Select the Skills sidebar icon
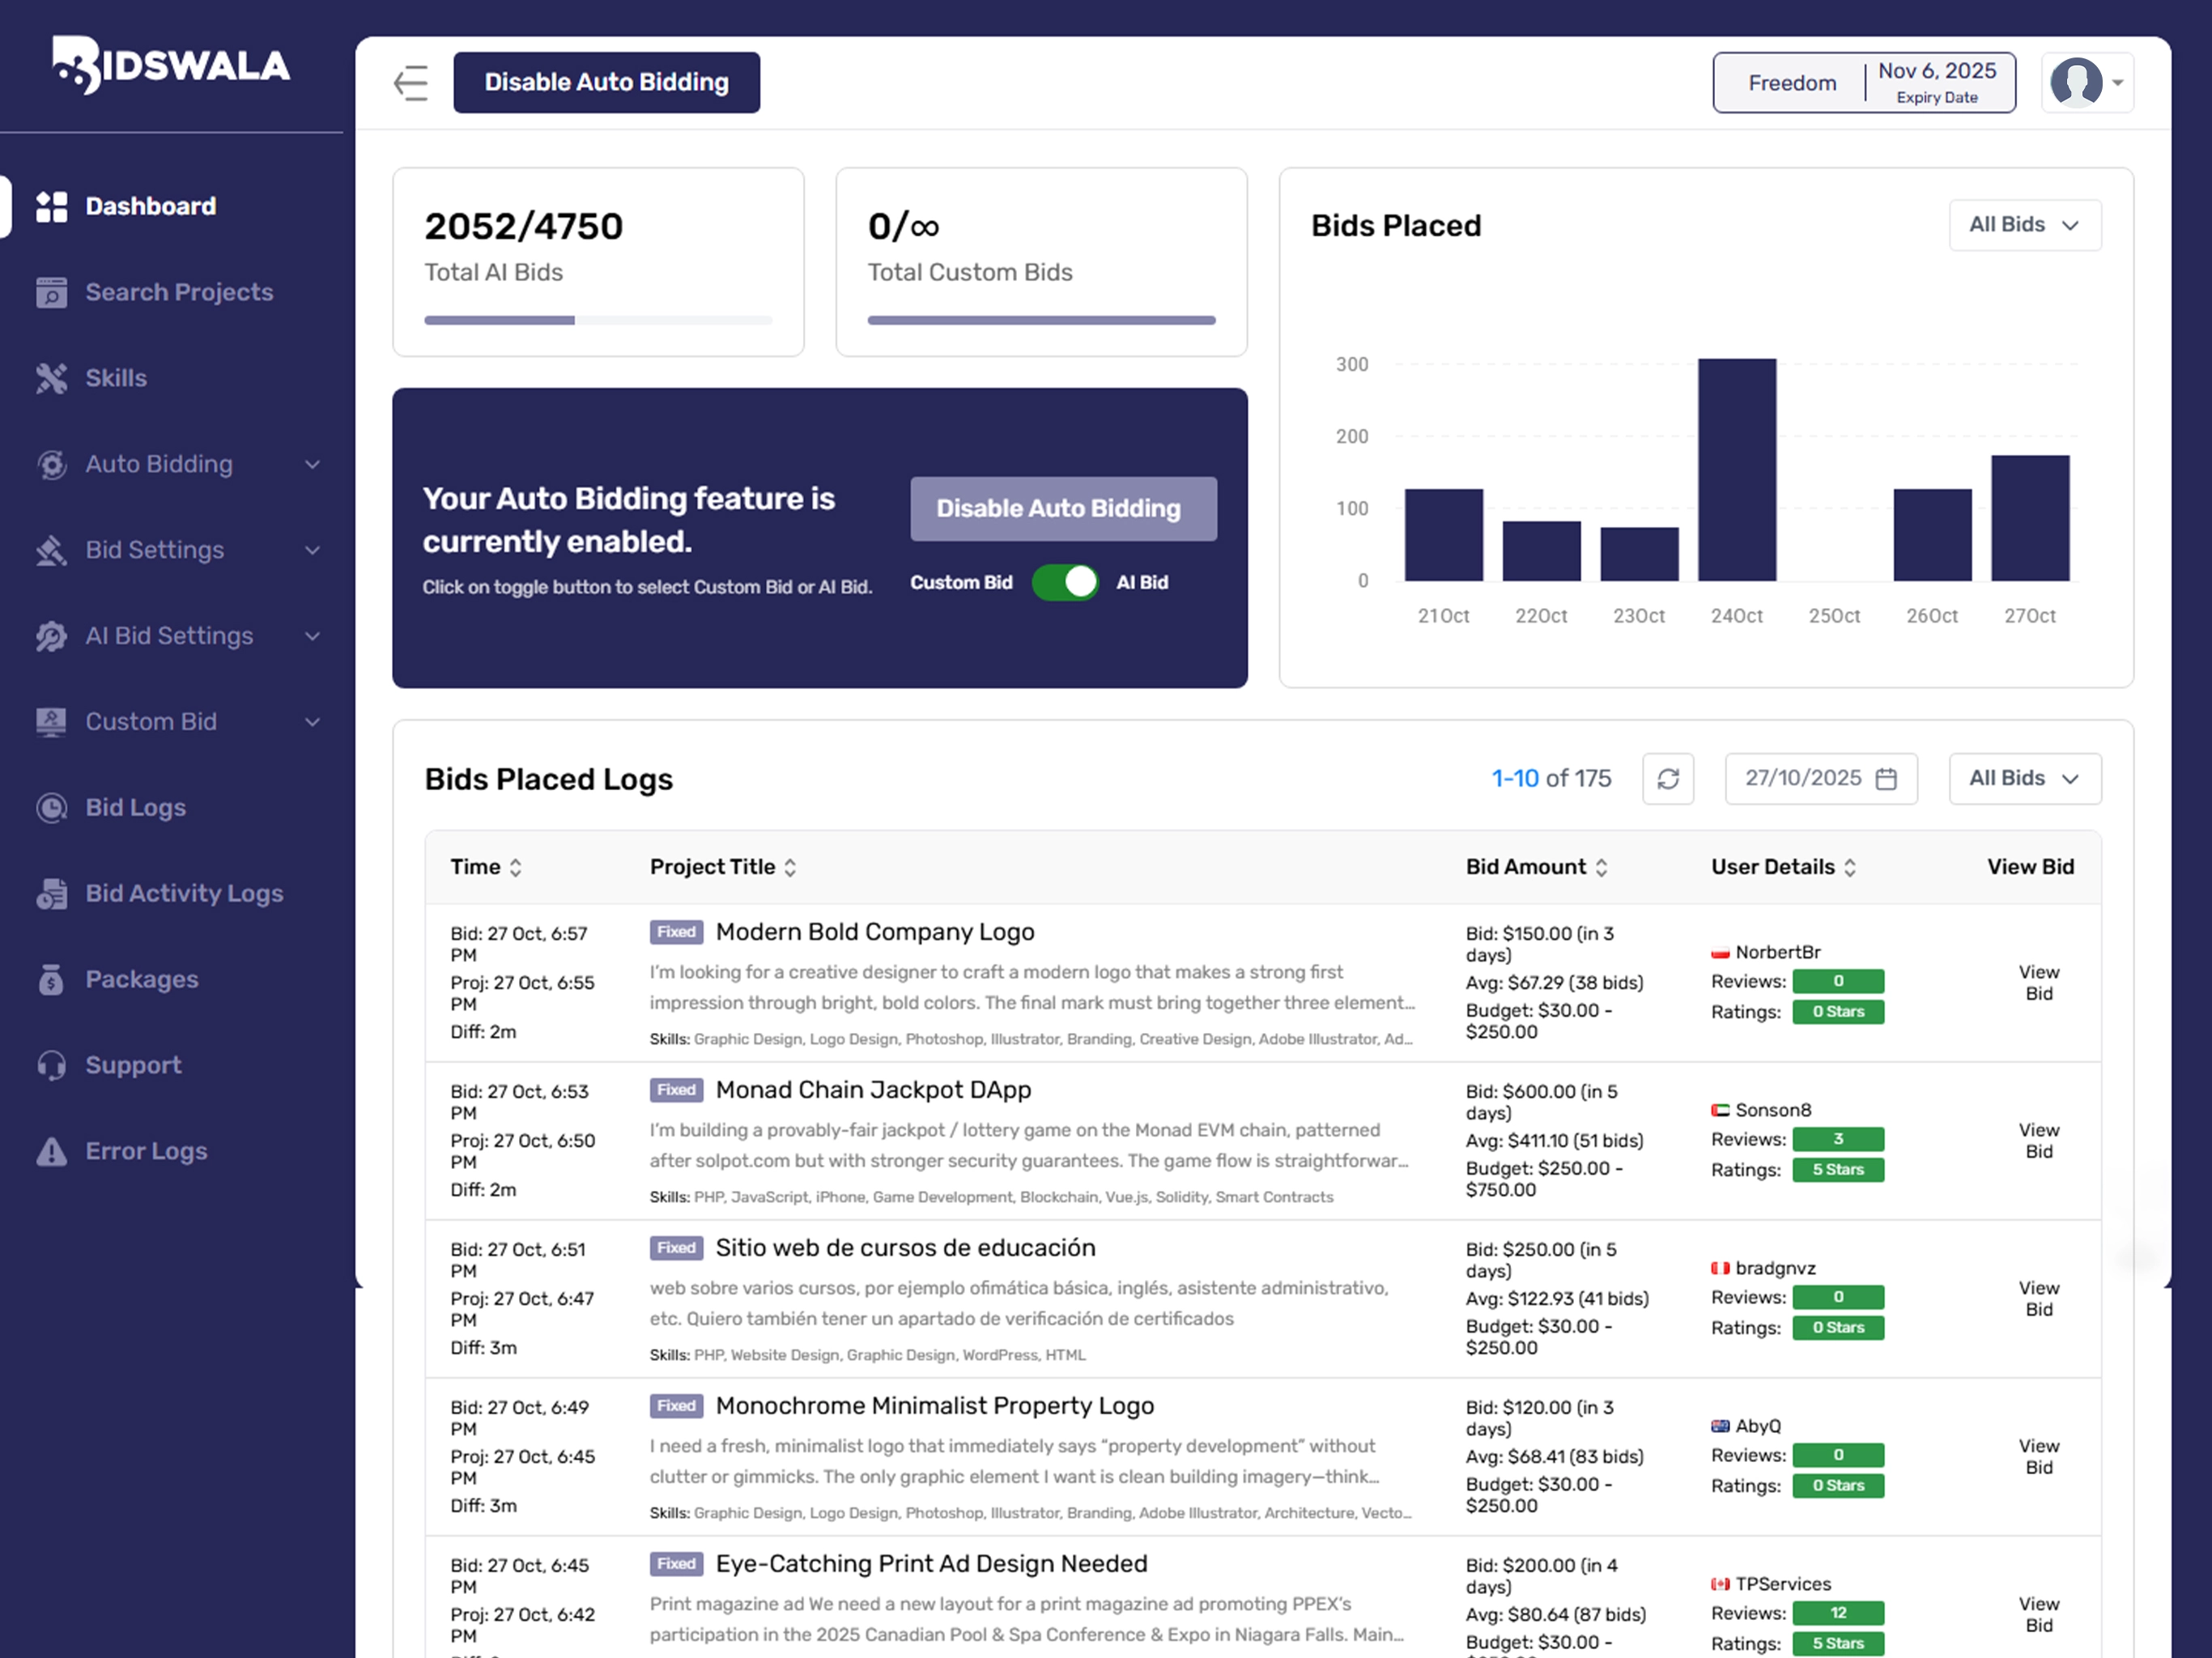Image resolution: width=2212 pixels, height=1658 pixels. 52,378
